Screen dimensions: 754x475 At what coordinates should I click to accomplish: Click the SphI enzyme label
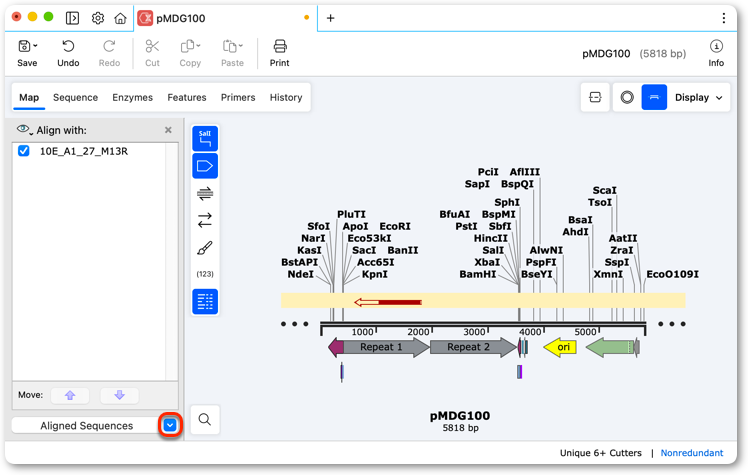507,202
